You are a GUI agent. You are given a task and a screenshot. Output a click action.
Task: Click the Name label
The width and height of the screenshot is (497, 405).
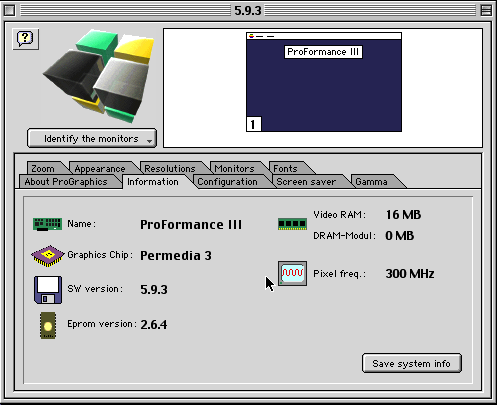pyautogui.click(x=81, y=224)
